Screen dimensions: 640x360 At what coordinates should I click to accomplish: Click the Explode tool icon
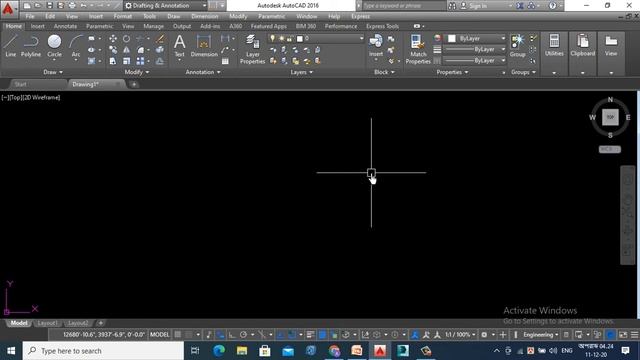(x=160, y=50)
